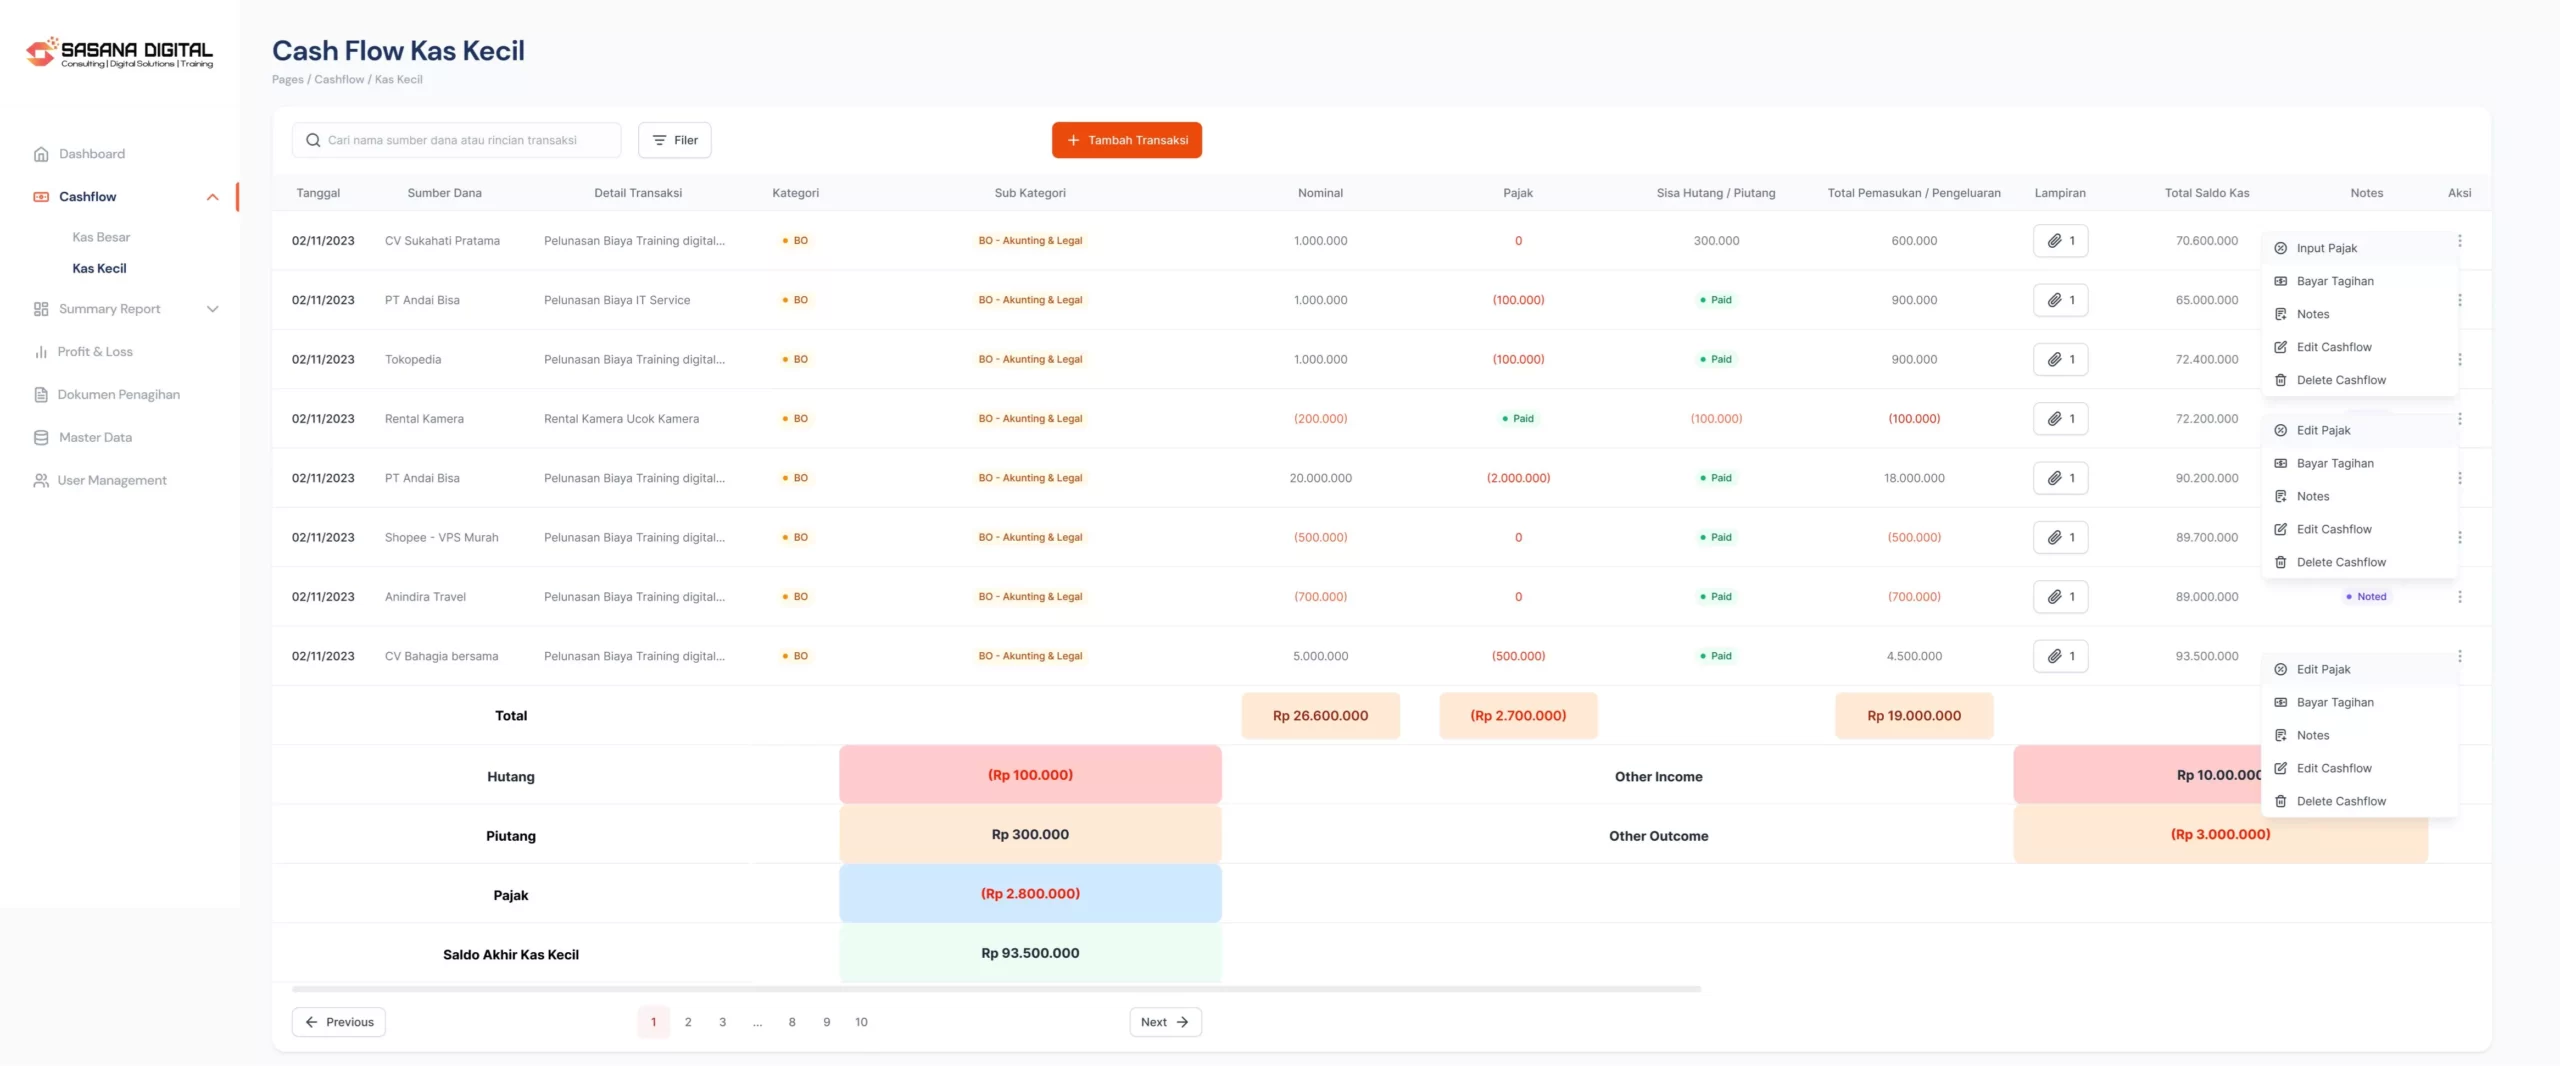Collapse the Cashflow sidebar section

212,197
